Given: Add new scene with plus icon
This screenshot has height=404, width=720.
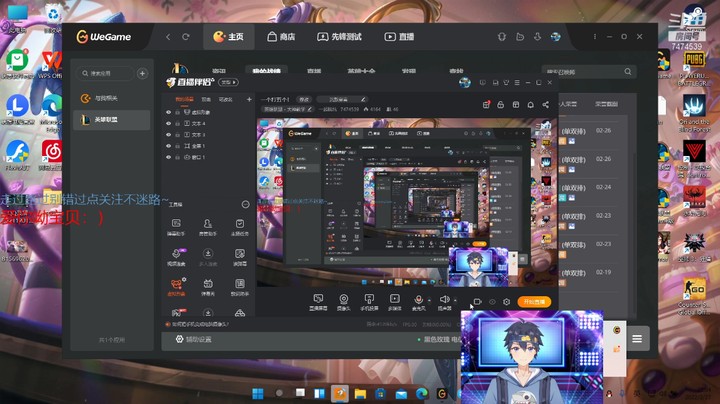Looking at the screenshot, I should tap(249, 99).
